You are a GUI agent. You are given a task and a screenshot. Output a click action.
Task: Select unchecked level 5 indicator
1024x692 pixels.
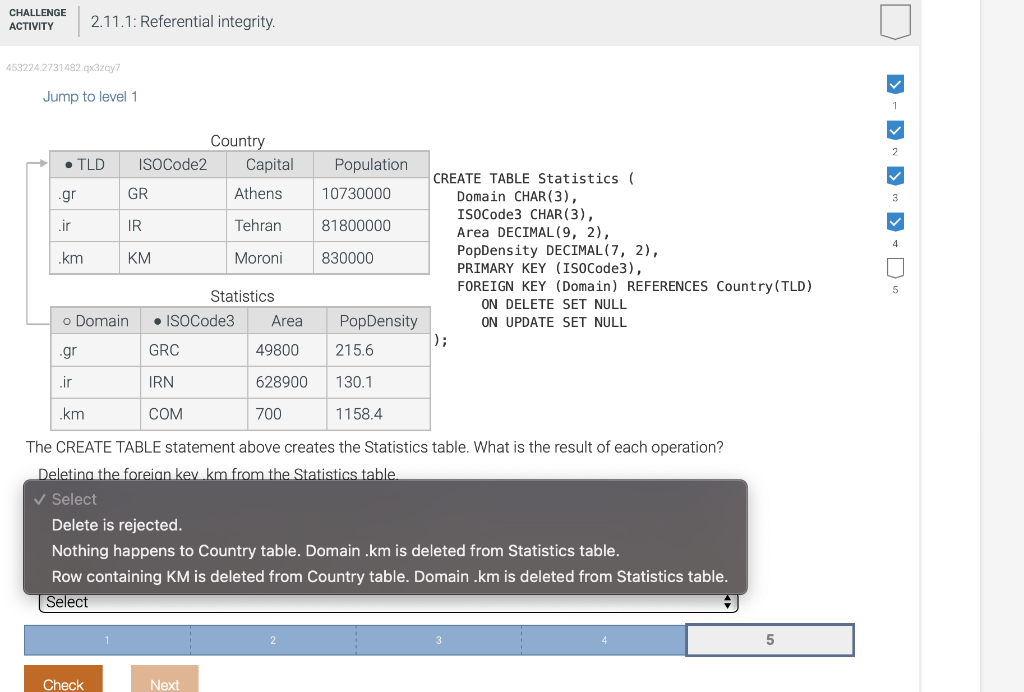pyautogui.click(x=895, y=268)
